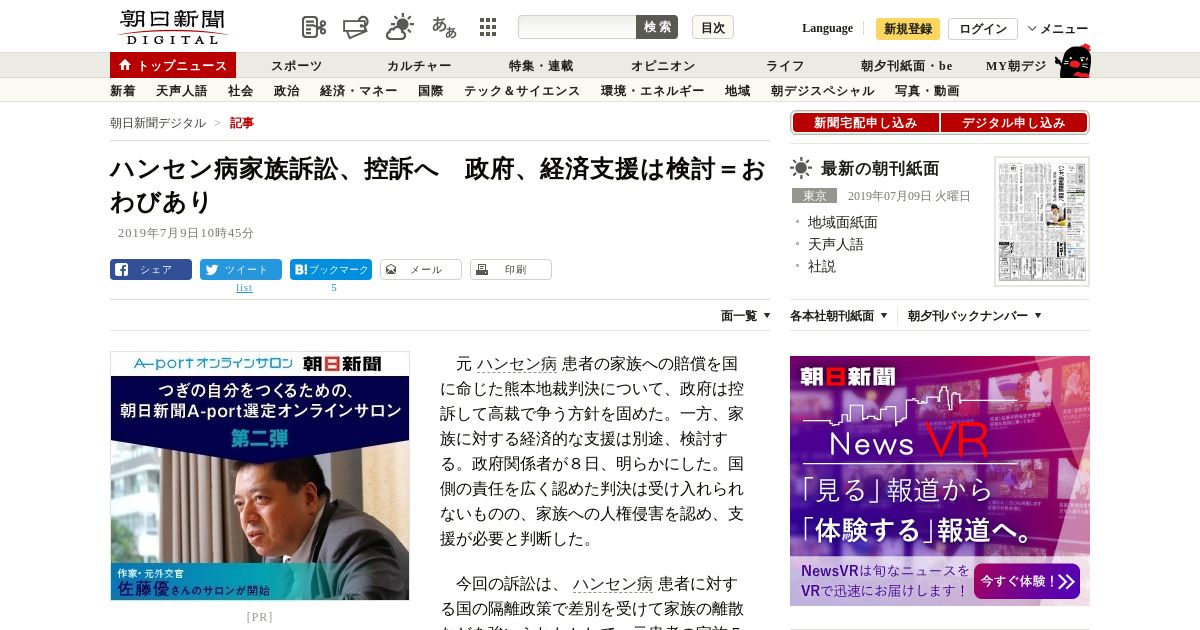
Task: Click the 新規登録 button
Action: point(908,29)
